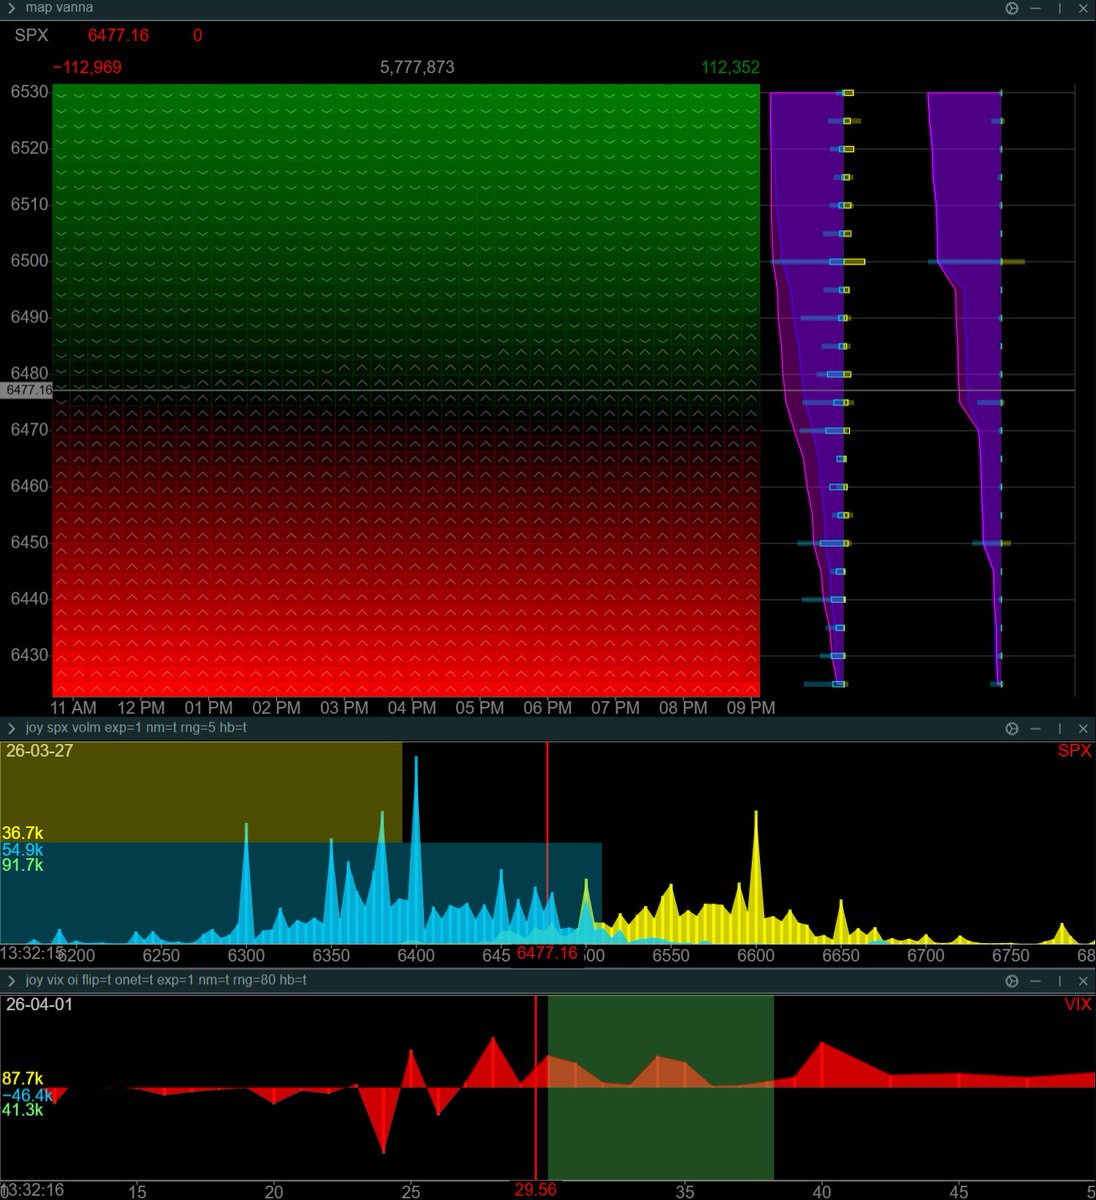Click the 6450 strike label on y-axis
Screen dimensions: 1096x1200
point(29,542)
